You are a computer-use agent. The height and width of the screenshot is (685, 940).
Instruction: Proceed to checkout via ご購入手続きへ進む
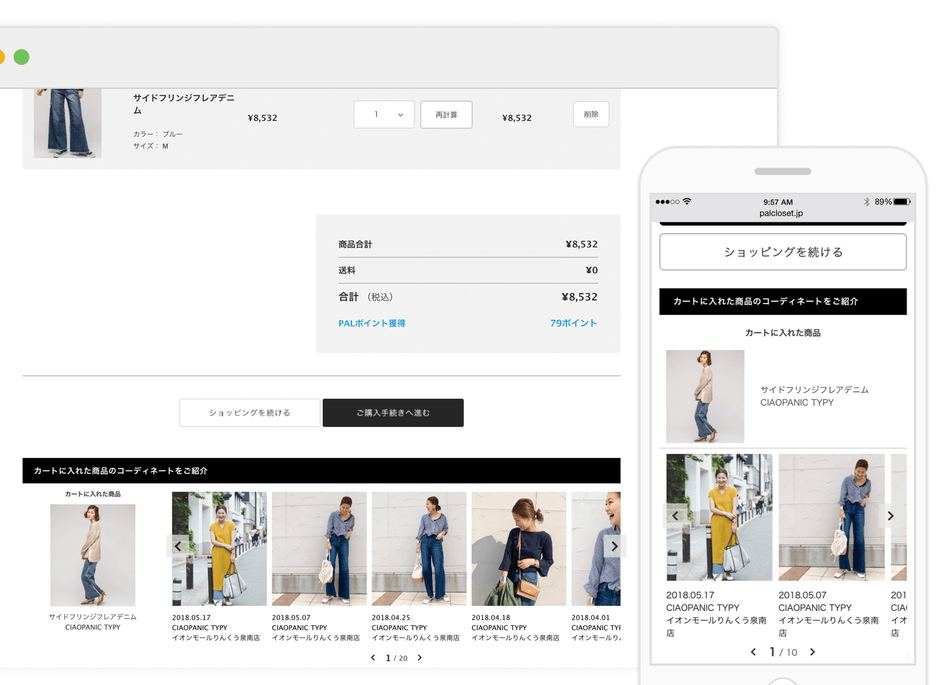392,412
